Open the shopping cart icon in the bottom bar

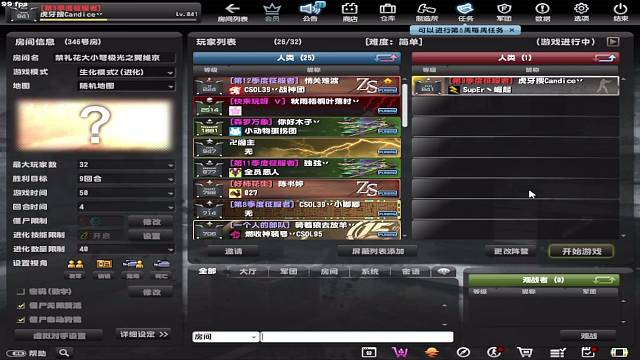click(x=525, y=352)
